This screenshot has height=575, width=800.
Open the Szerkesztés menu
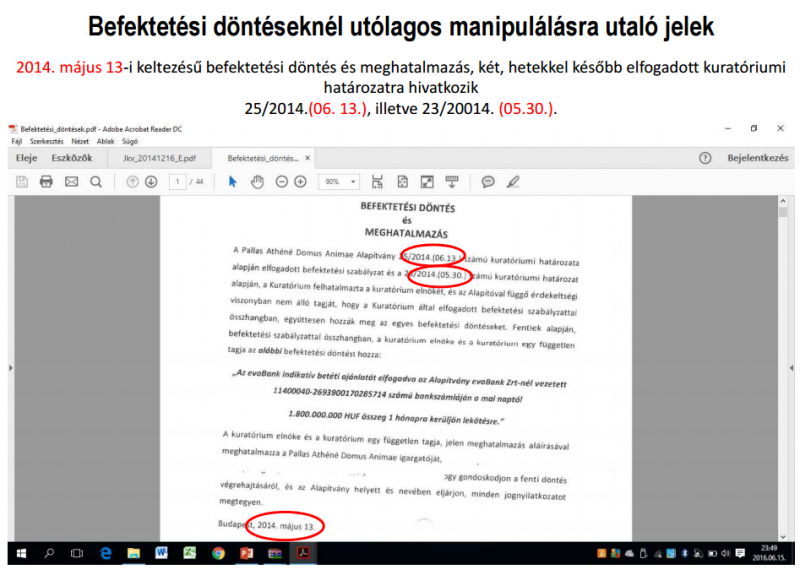[x=46, y=141]
